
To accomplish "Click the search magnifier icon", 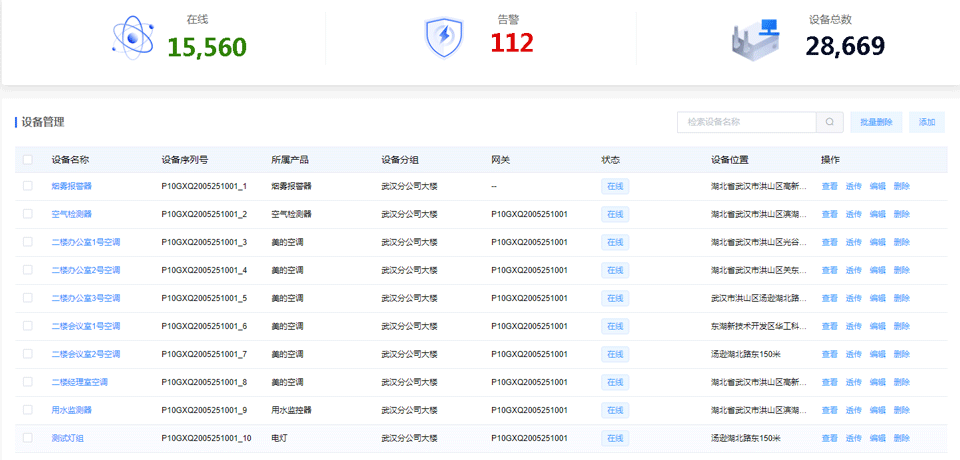I will 829,122.
